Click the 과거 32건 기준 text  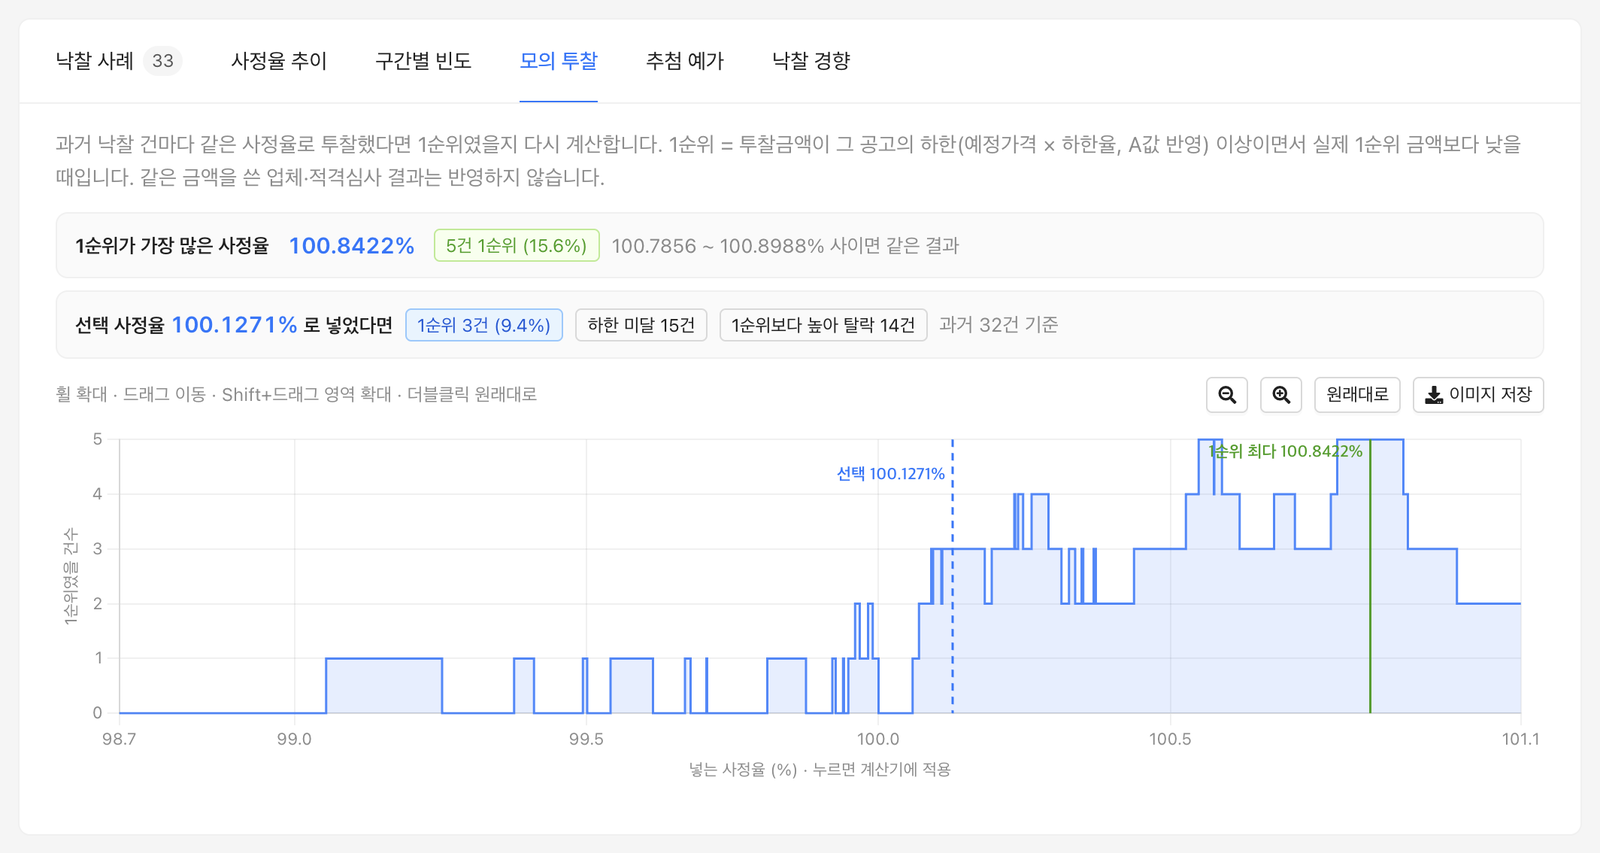(999, 325)
